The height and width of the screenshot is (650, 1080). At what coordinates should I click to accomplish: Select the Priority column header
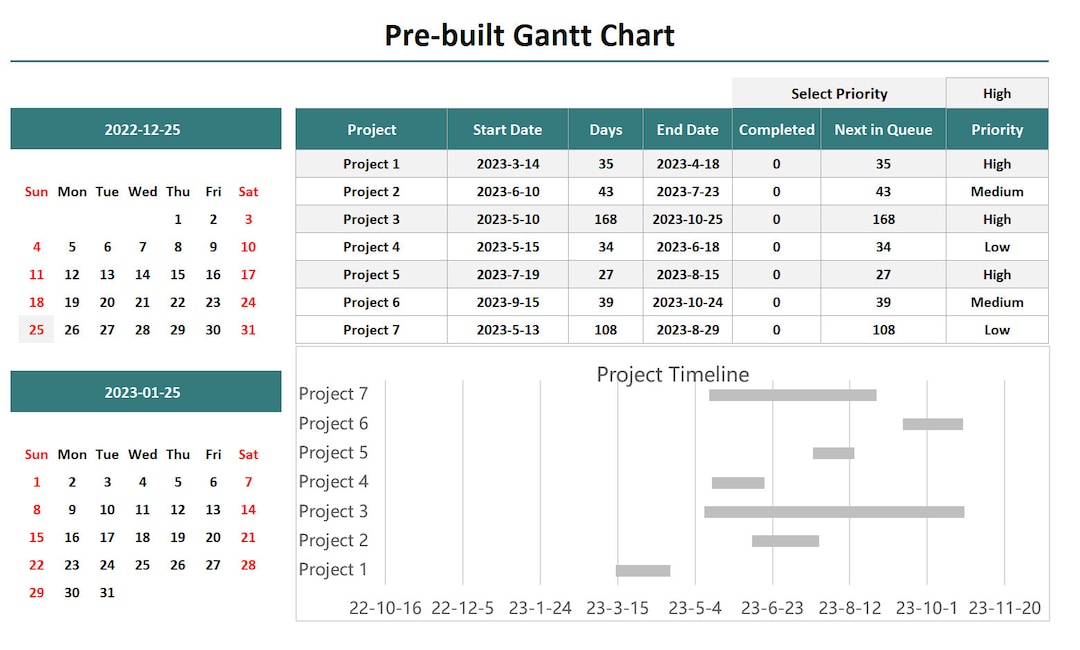pyautogui.click(x=996, y=129)
